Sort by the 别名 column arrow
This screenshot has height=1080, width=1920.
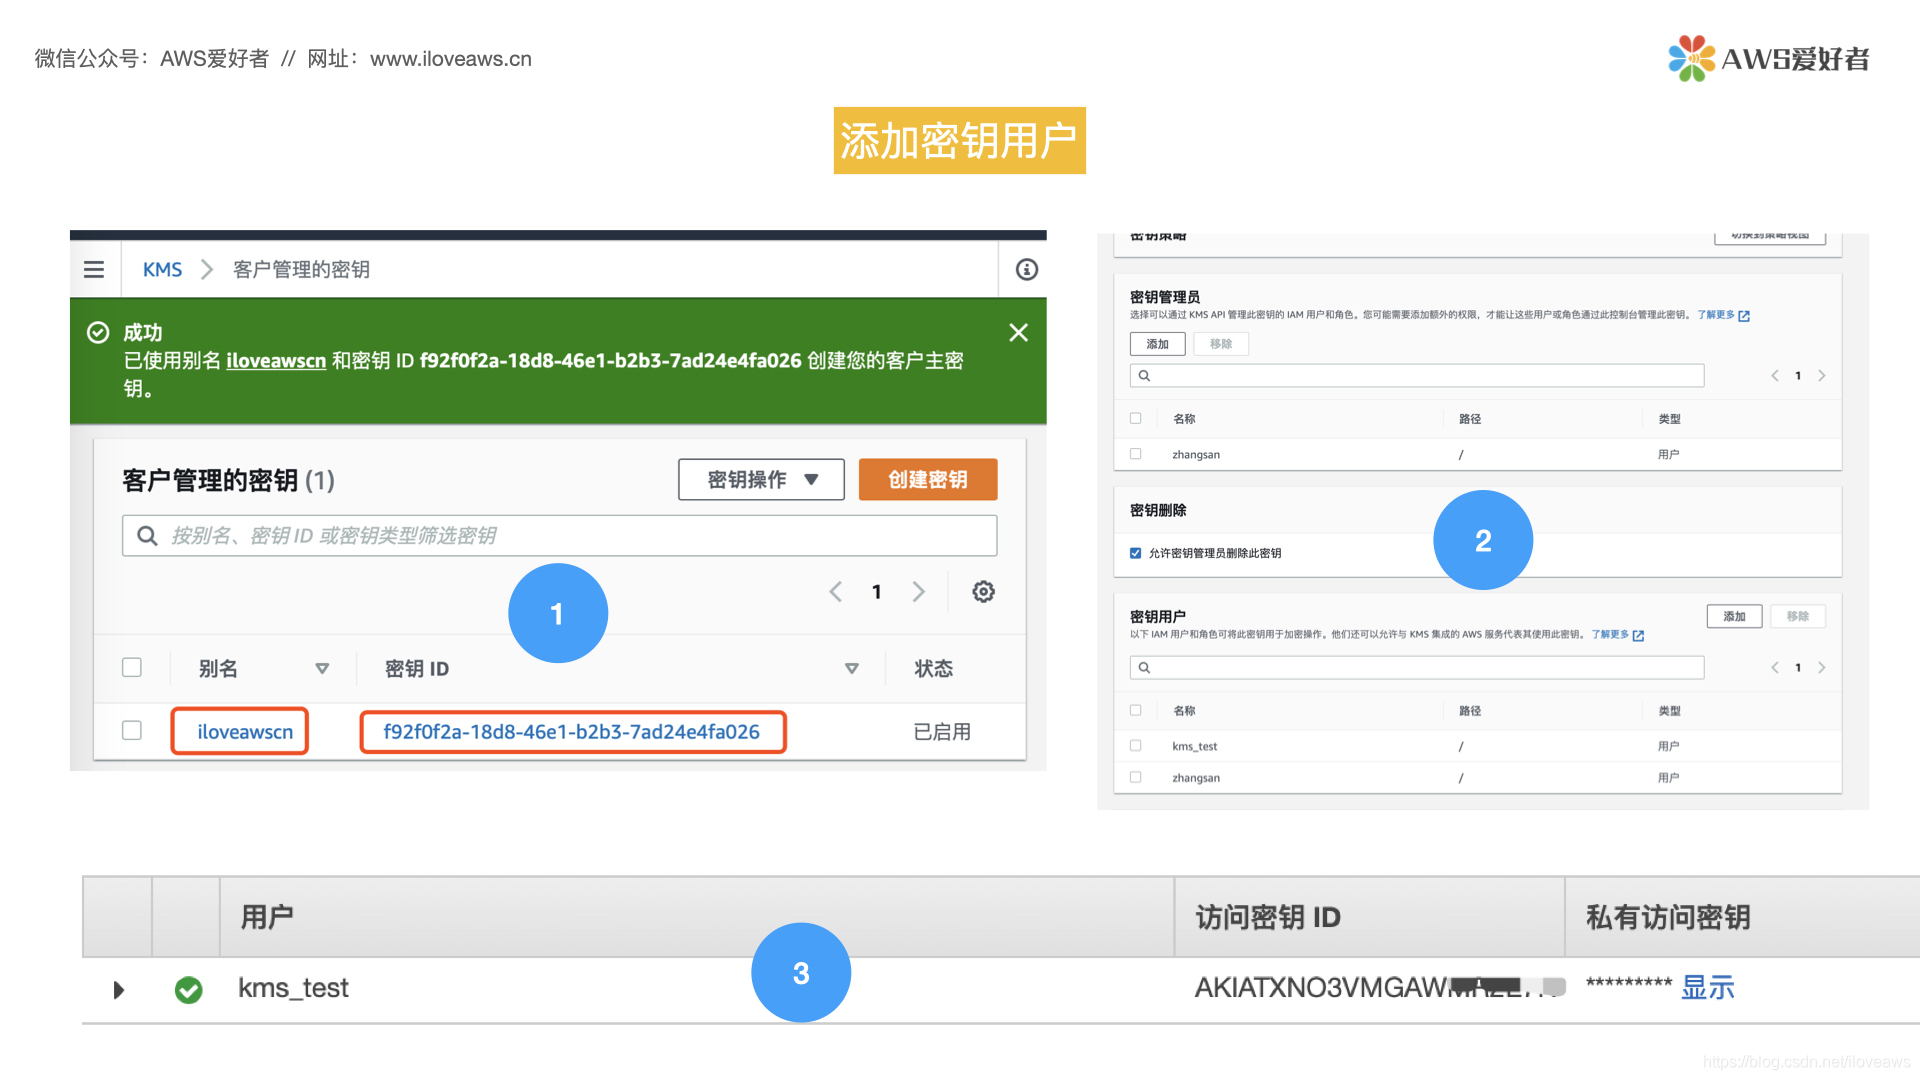(x=322, y=669)
